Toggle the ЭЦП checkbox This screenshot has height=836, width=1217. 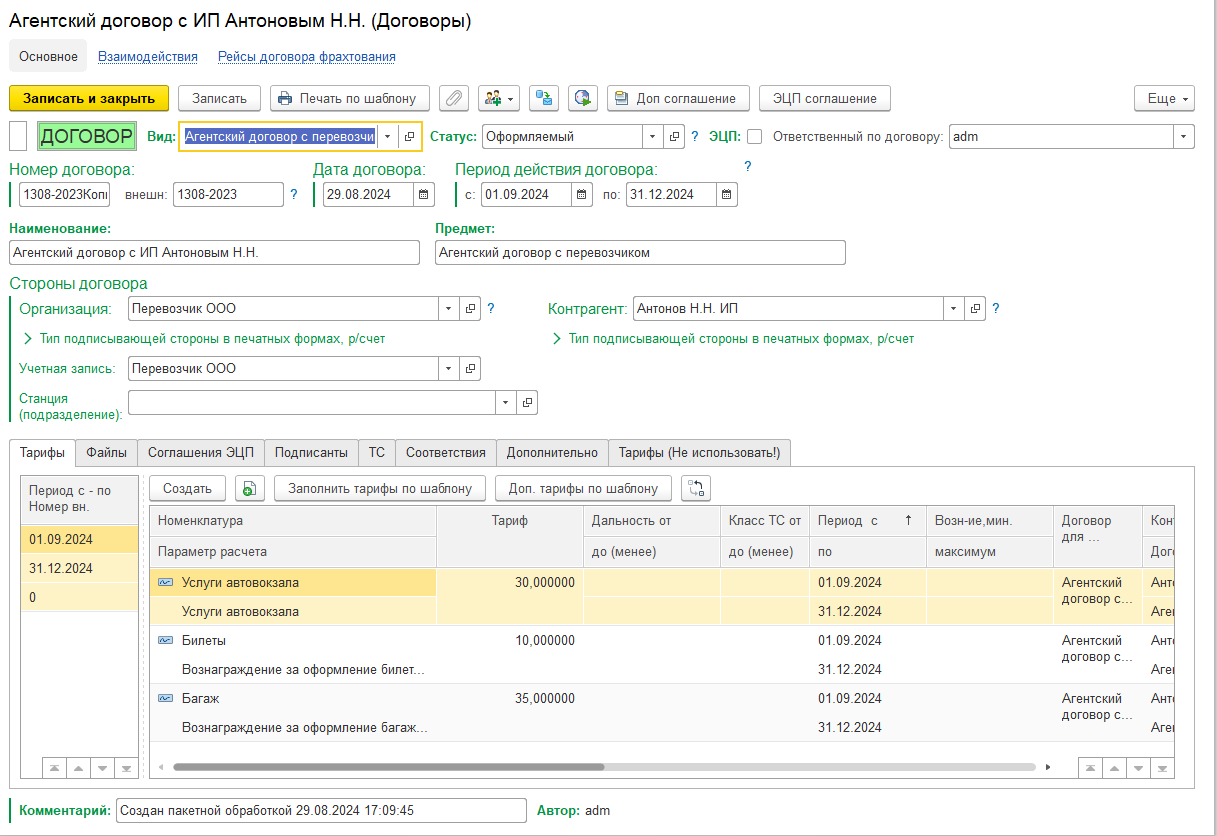pyautogui.click(x=754, y=137)
